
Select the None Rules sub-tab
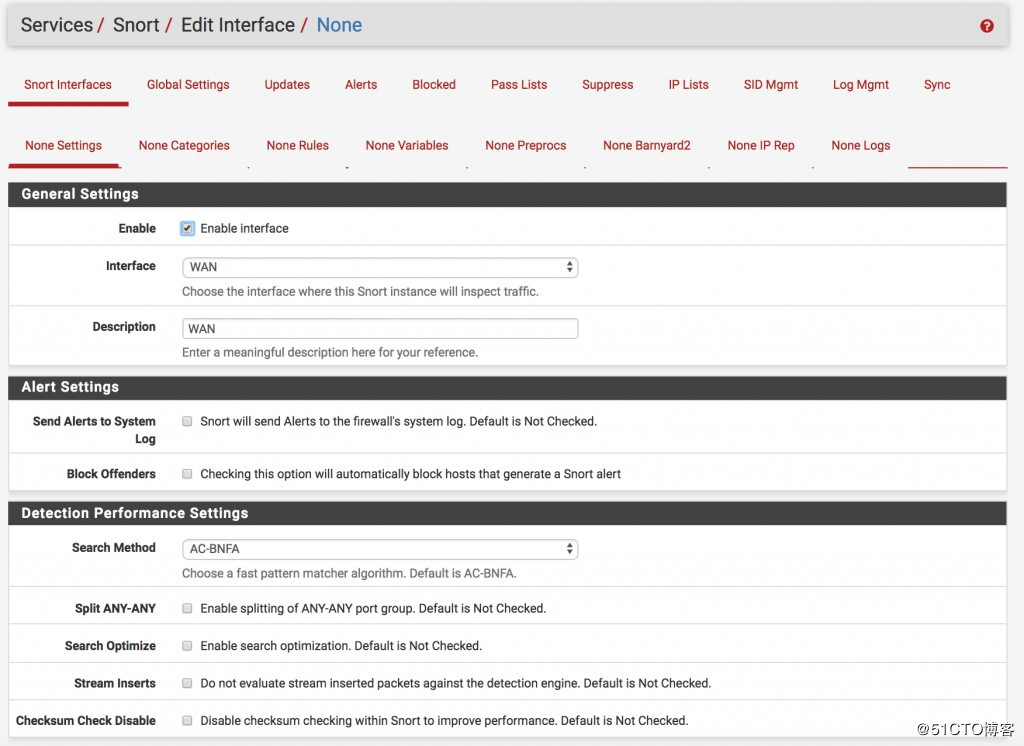(x=297, y=146)
